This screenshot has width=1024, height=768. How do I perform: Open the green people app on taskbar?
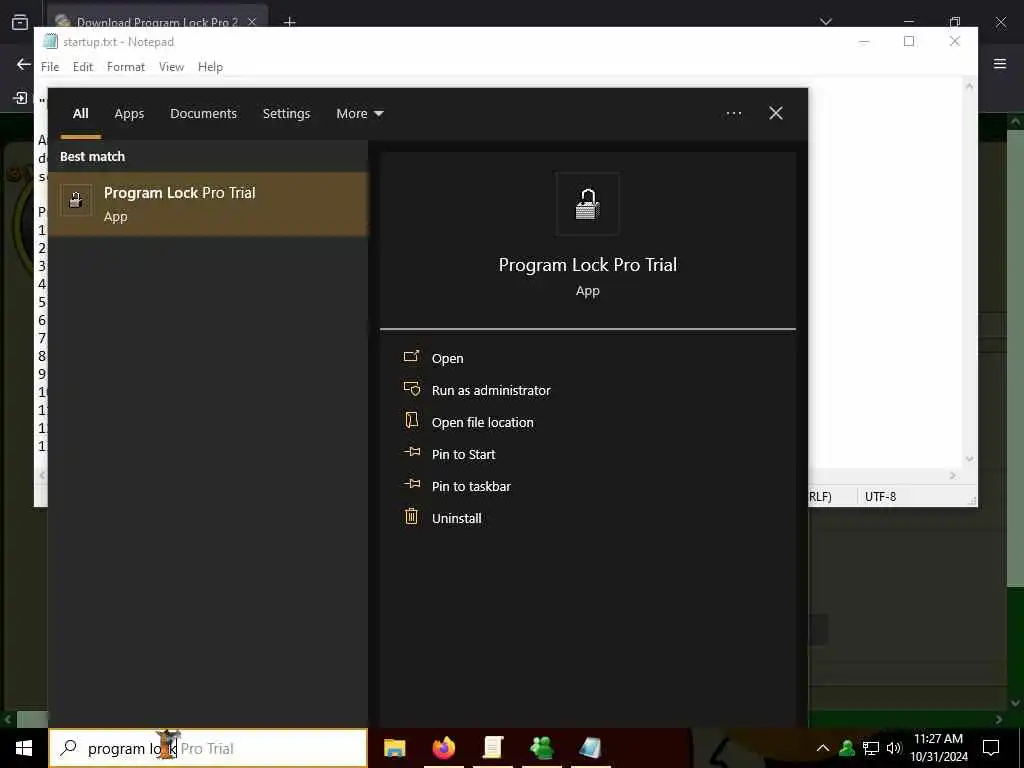[x=541, y=748]
